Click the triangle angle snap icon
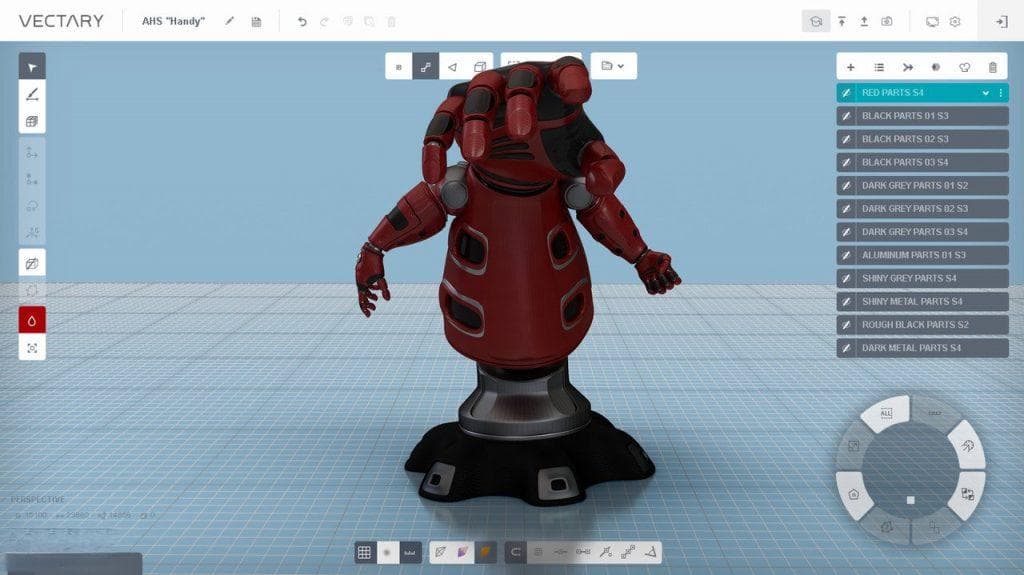The width and height of the screenshot is (1024, 575). (x=650, y=552)
